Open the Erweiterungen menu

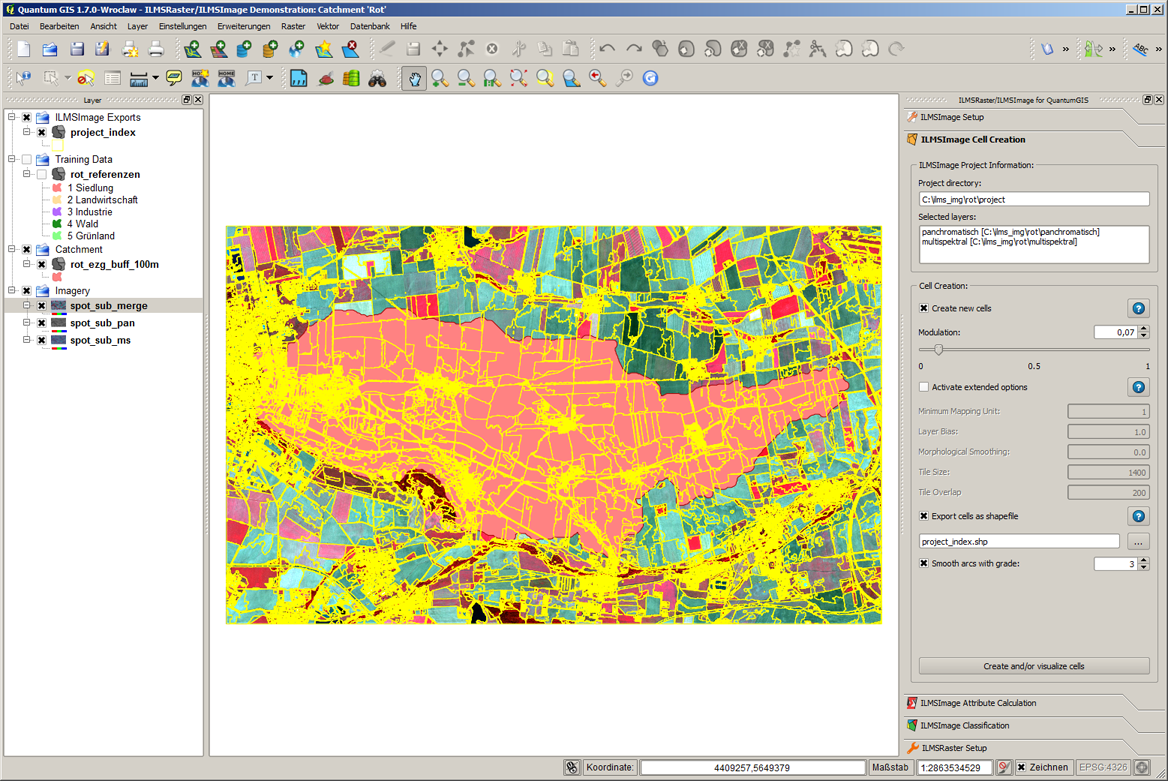pyautogui.click(x=244, y=26)
